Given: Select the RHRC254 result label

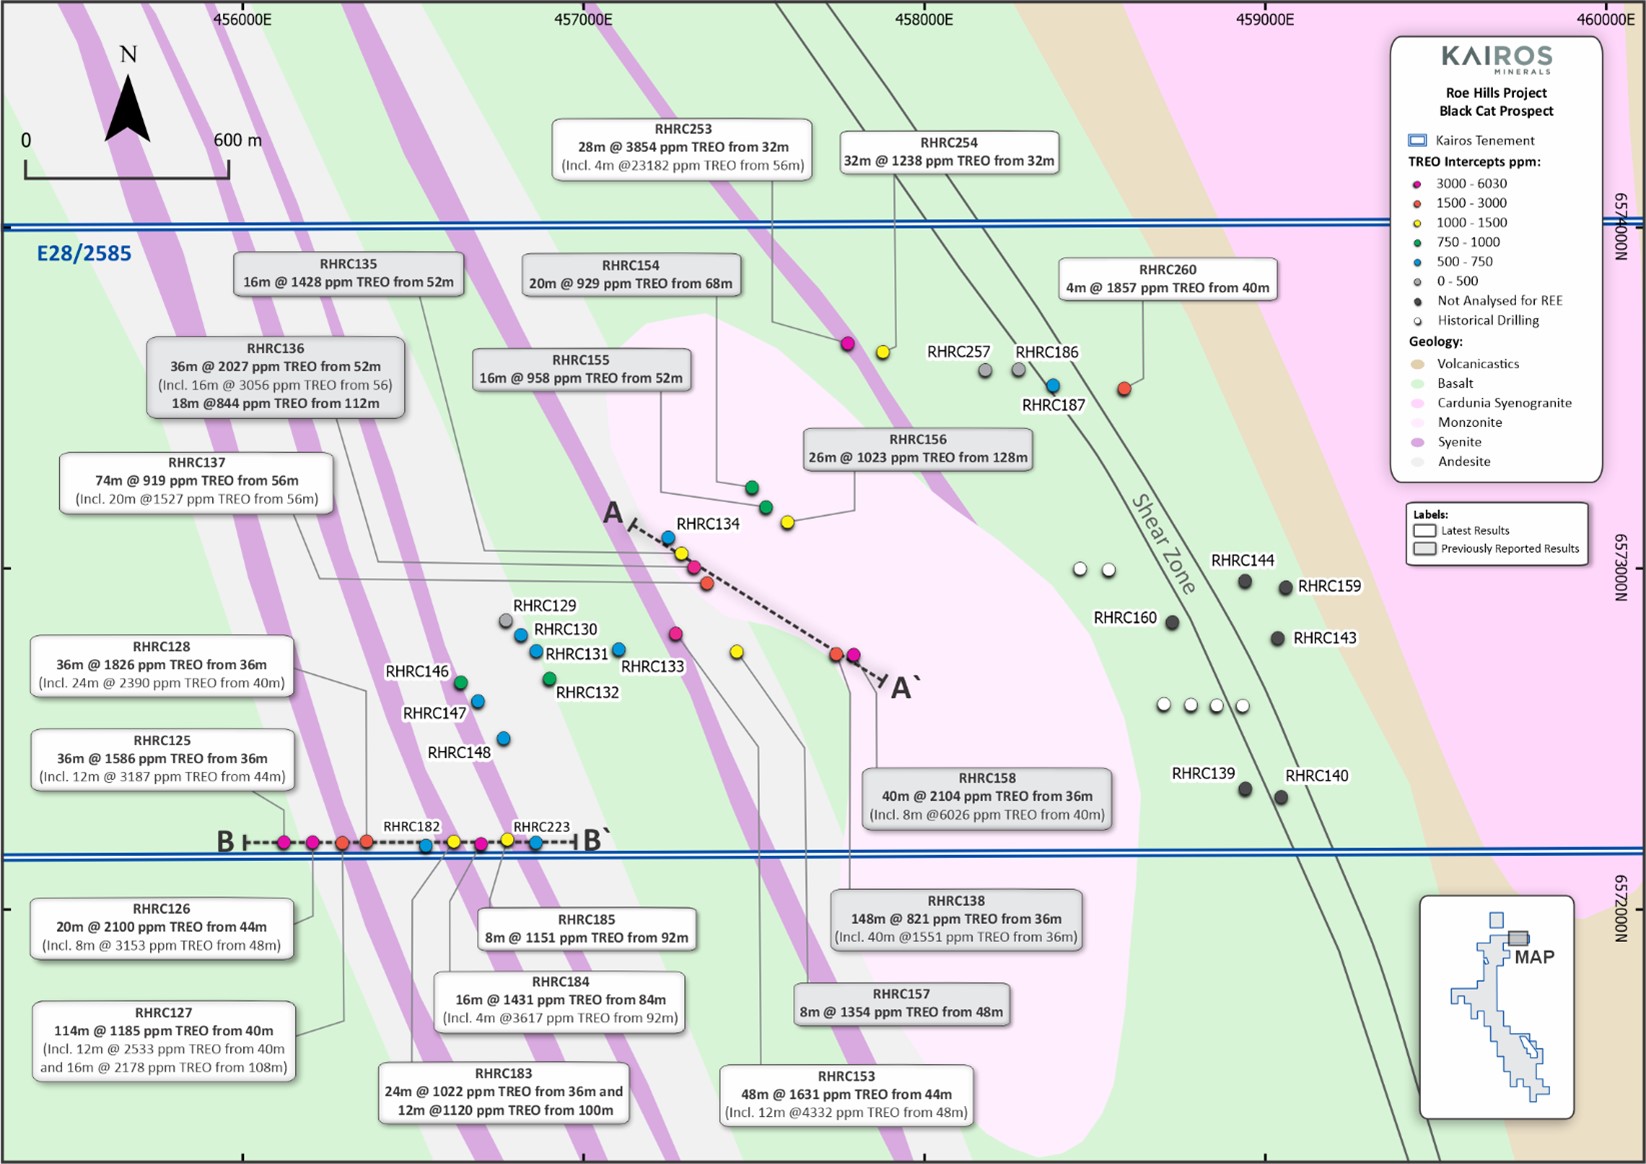Looking at the screenshot, I should (949, 152).
